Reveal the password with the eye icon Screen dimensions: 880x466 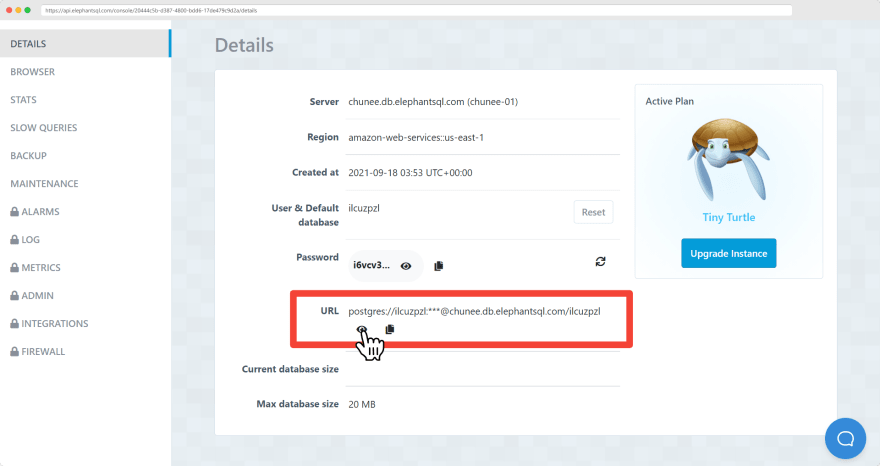[x=406, y=266]
